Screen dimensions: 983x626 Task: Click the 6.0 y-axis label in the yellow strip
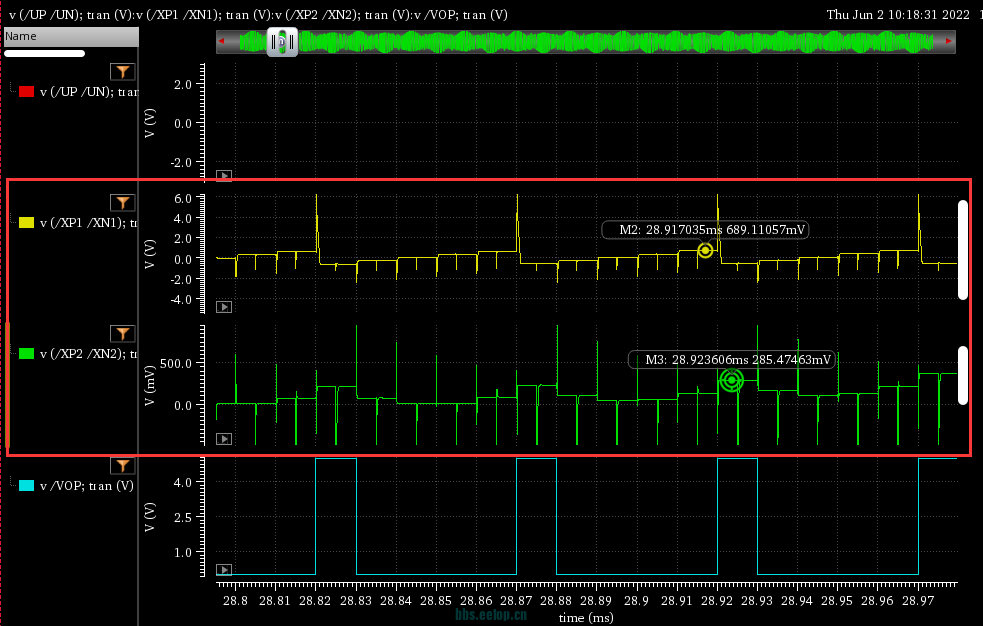182,199
